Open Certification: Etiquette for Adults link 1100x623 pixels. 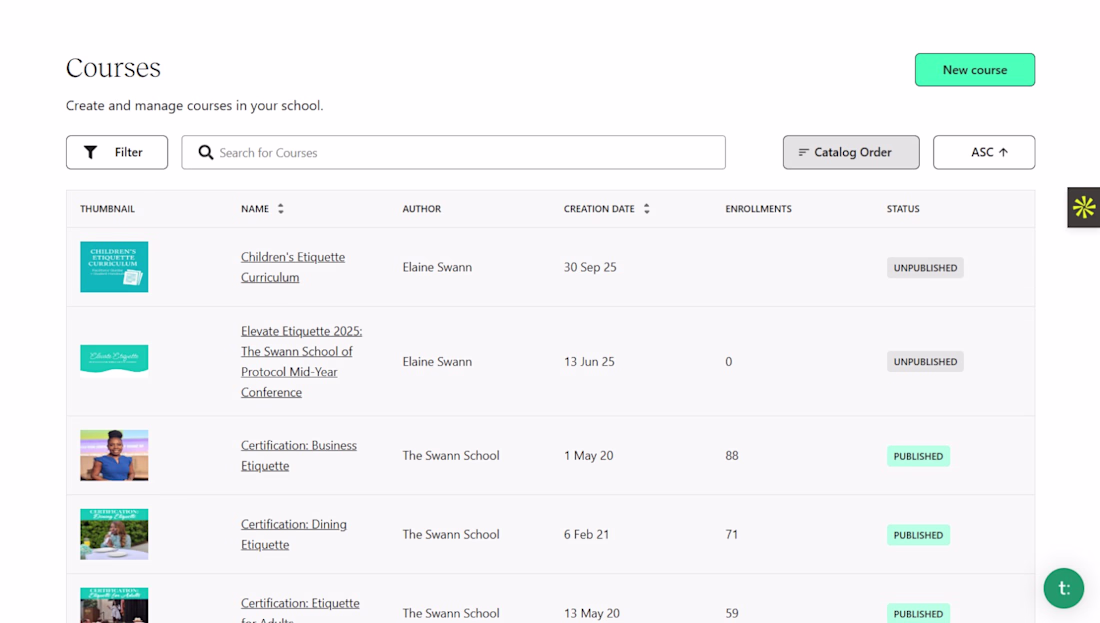300,610
